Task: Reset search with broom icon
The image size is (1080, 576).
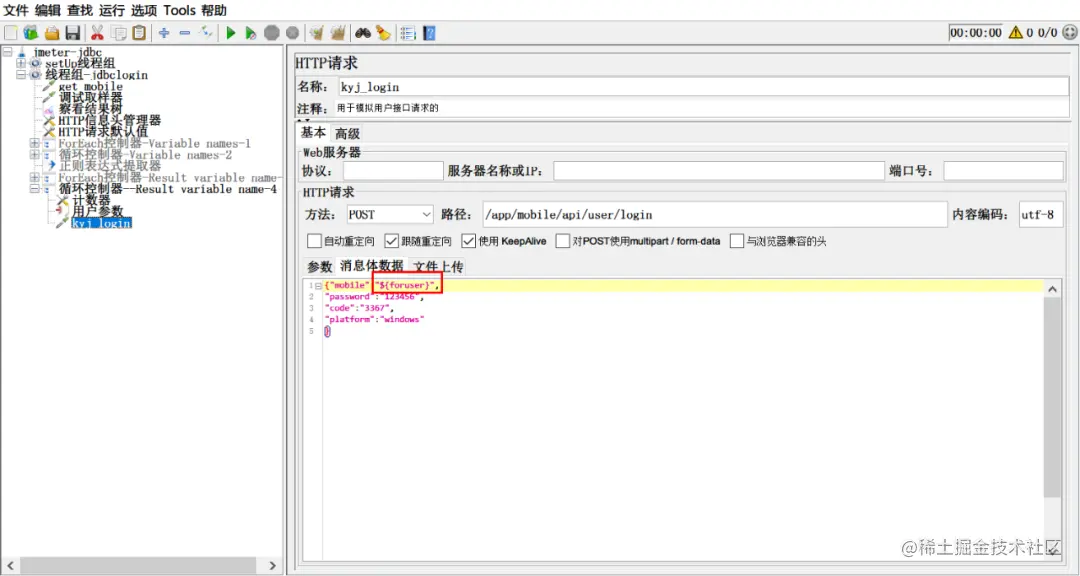Action: (x=383, y=32)
